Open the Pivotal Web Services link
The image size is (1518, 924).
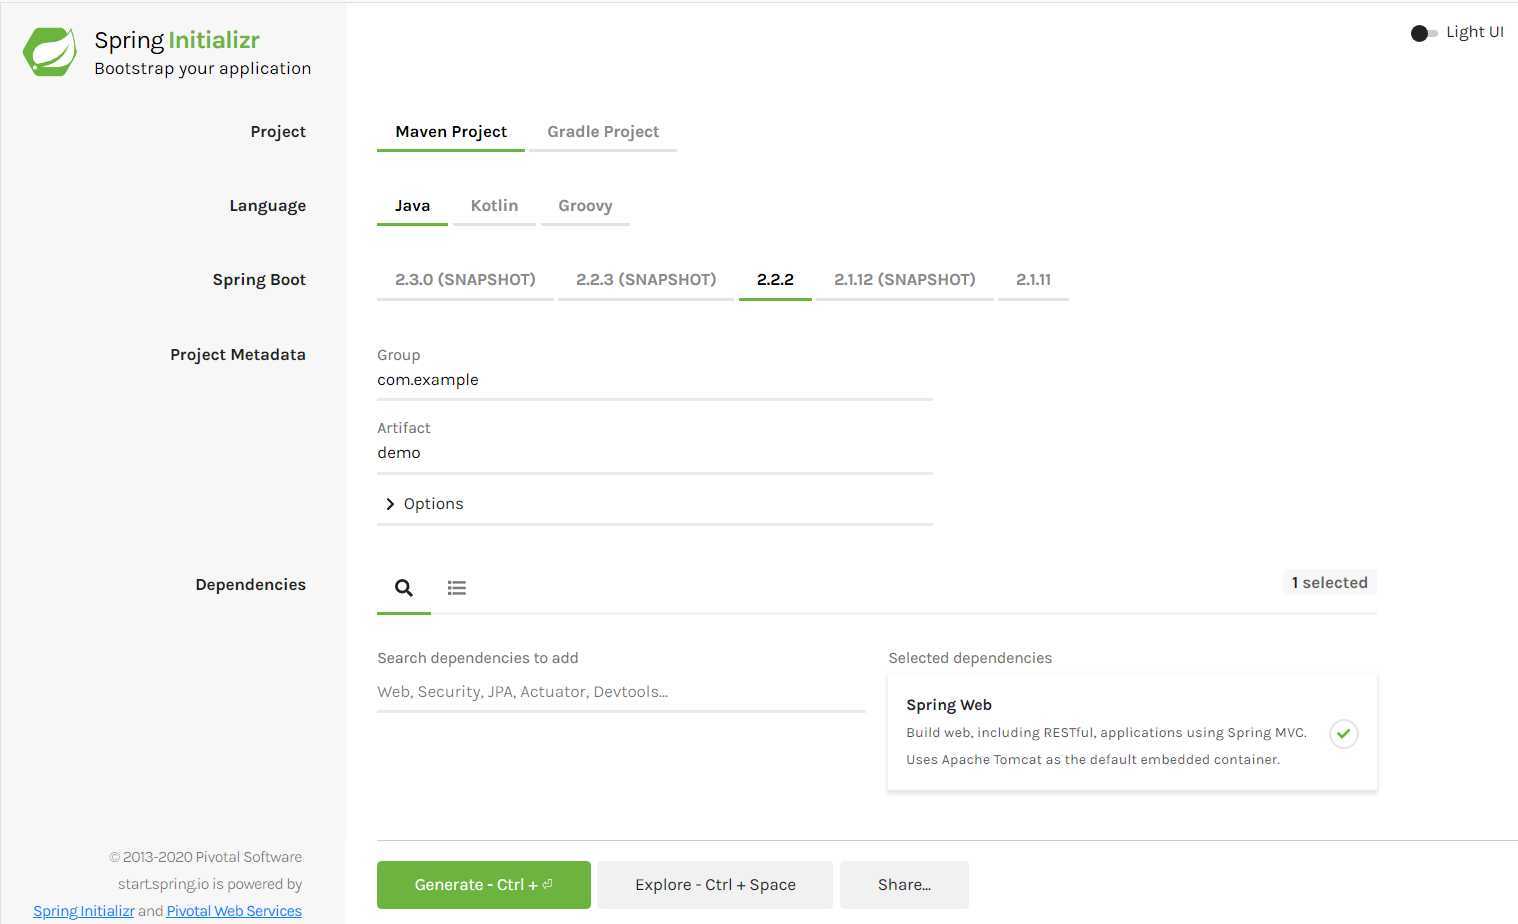tap(234, 911)
